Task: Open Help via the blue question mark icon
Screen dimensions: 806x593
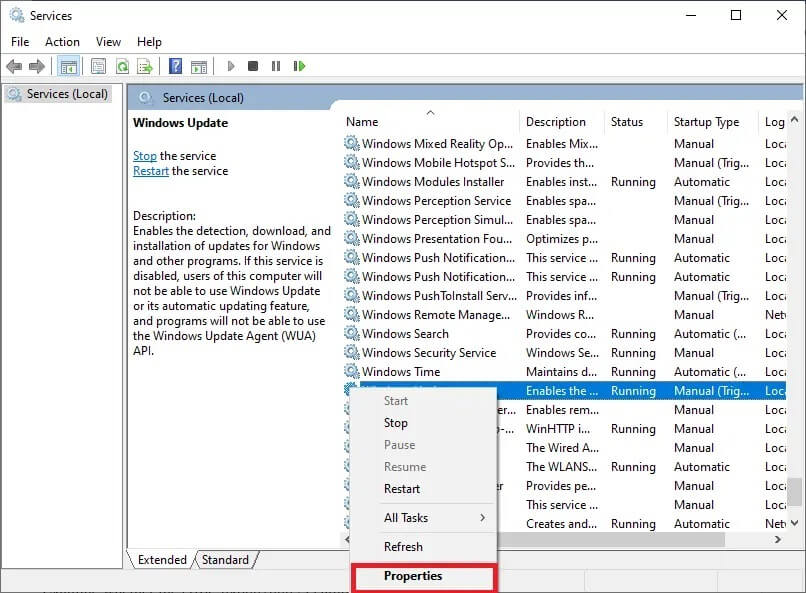Action: (x=175, y=66)
